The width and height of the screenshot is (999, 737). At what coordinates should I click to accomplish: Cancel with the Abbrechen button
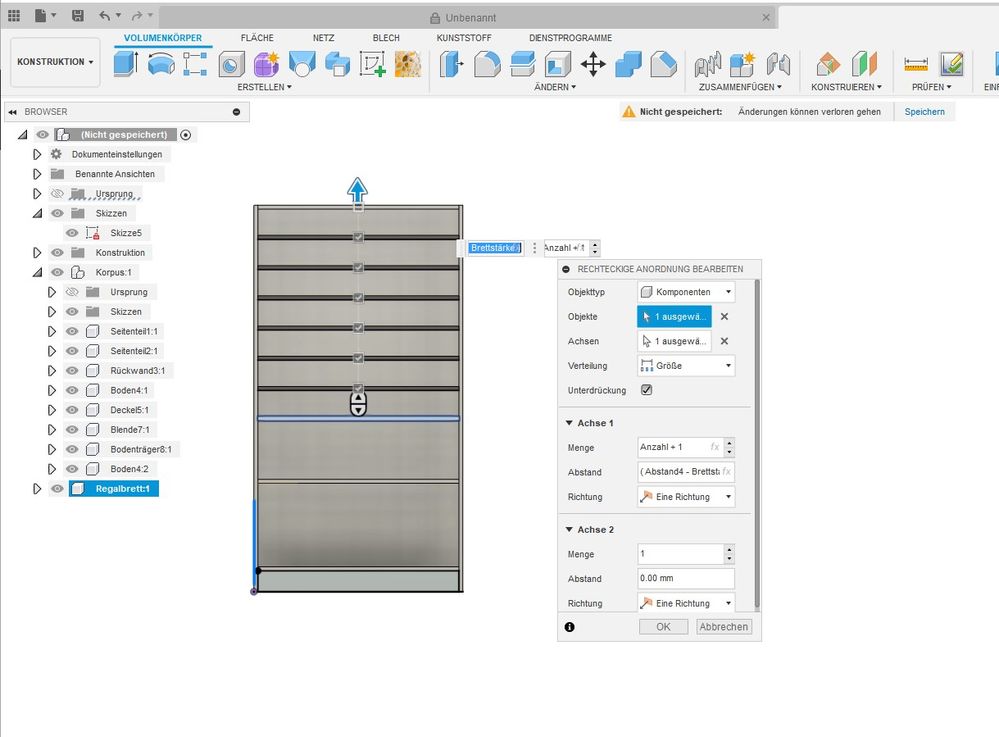(724, 627)
